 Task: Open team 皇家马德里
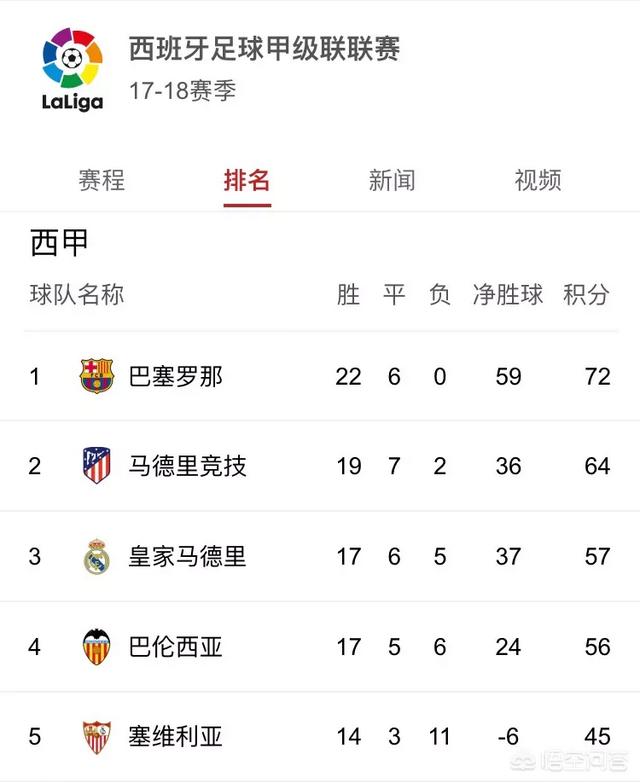click(187, 557)
